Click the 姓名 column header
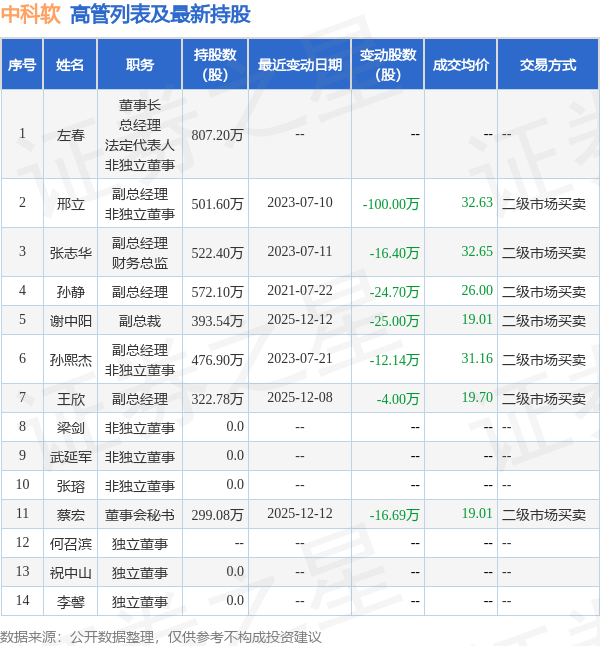 click(70, 65)
